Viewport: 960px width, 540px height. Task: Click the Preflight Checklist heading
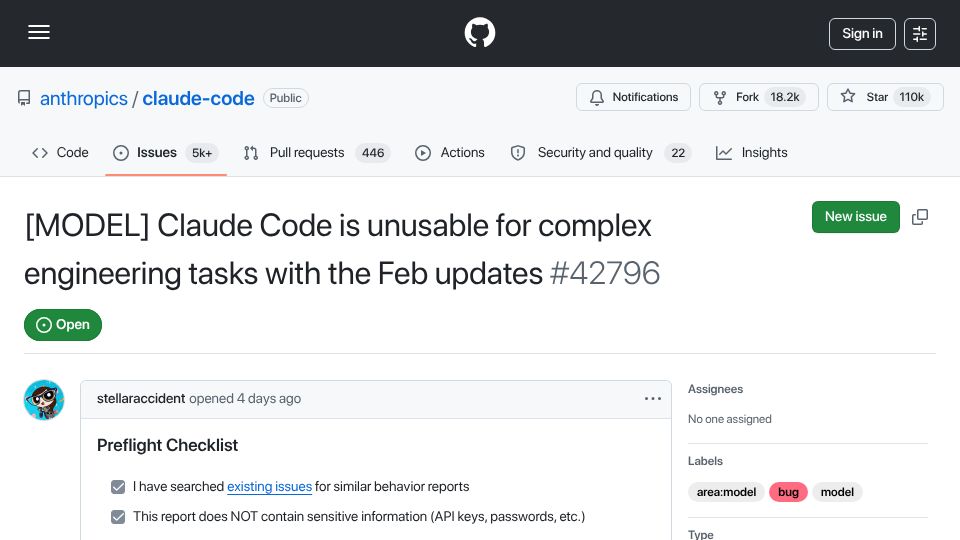point(167,445)
